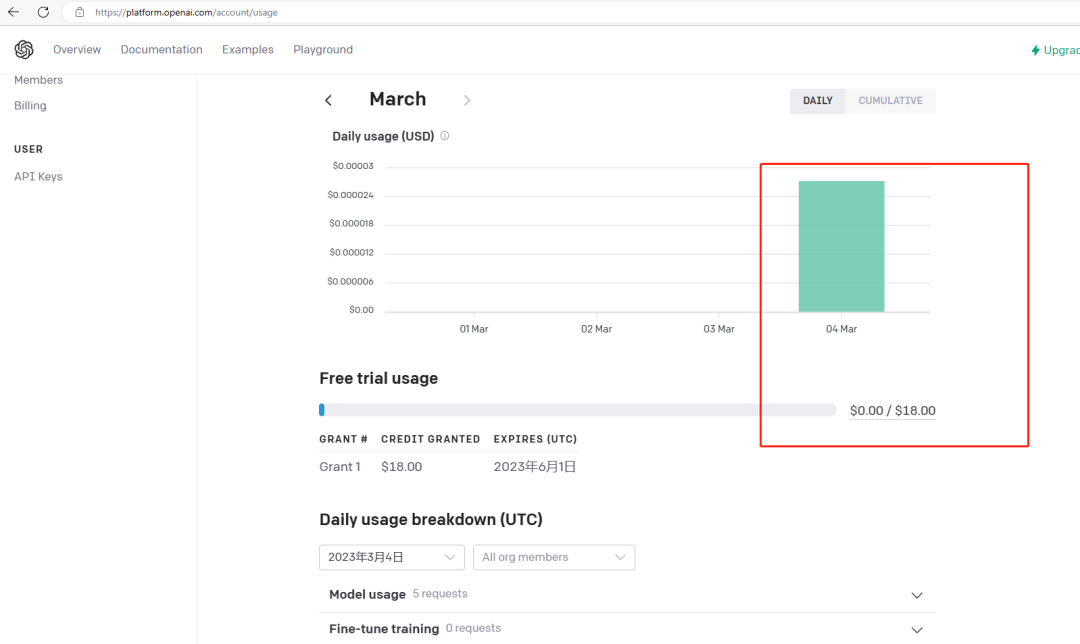Click the March month title
The width and height of the screenshot is (1080, 644).
[x=397, y=99]
